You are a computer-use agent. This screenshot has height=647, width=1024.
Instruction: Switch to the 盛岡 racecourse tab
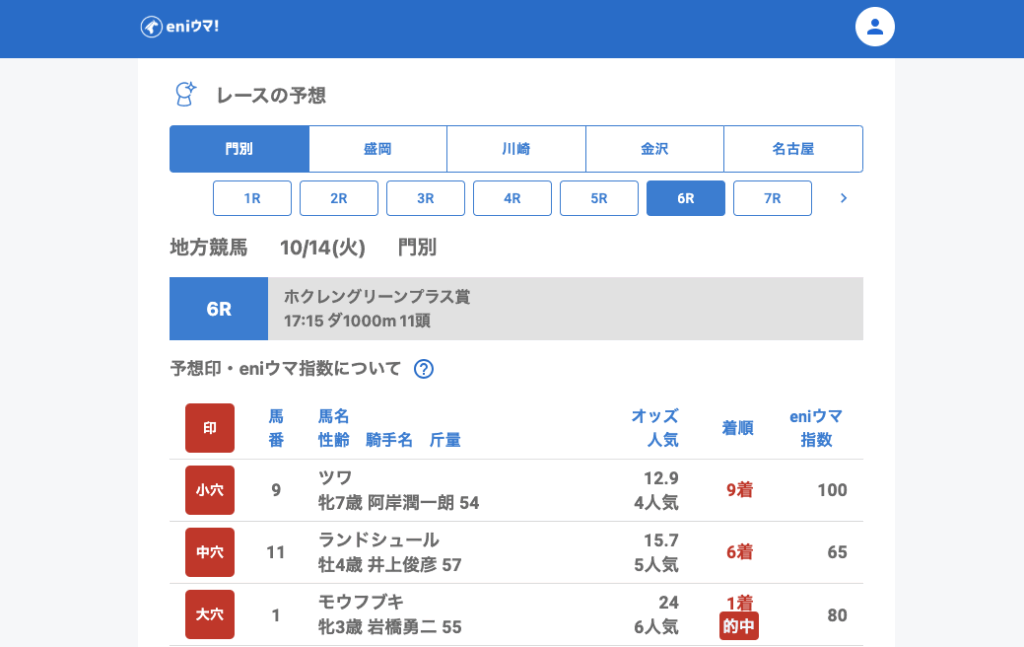click(x=377, y=149)
